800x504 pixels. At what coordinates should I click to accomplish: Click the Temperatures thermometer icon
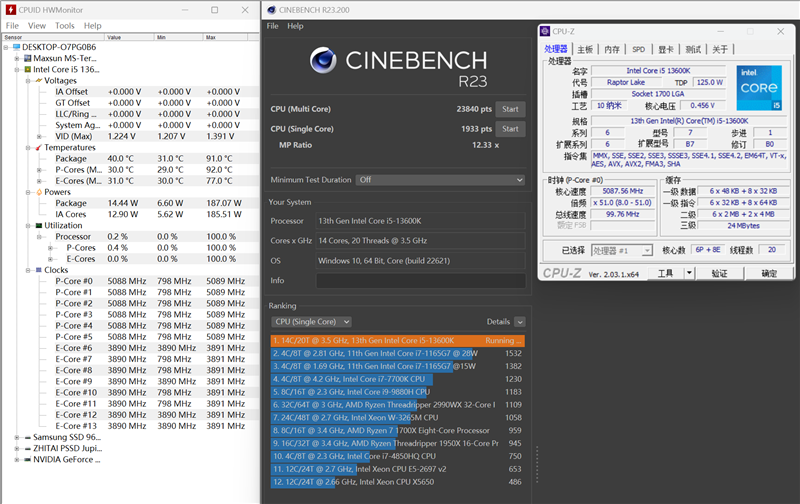pos(39,147)
